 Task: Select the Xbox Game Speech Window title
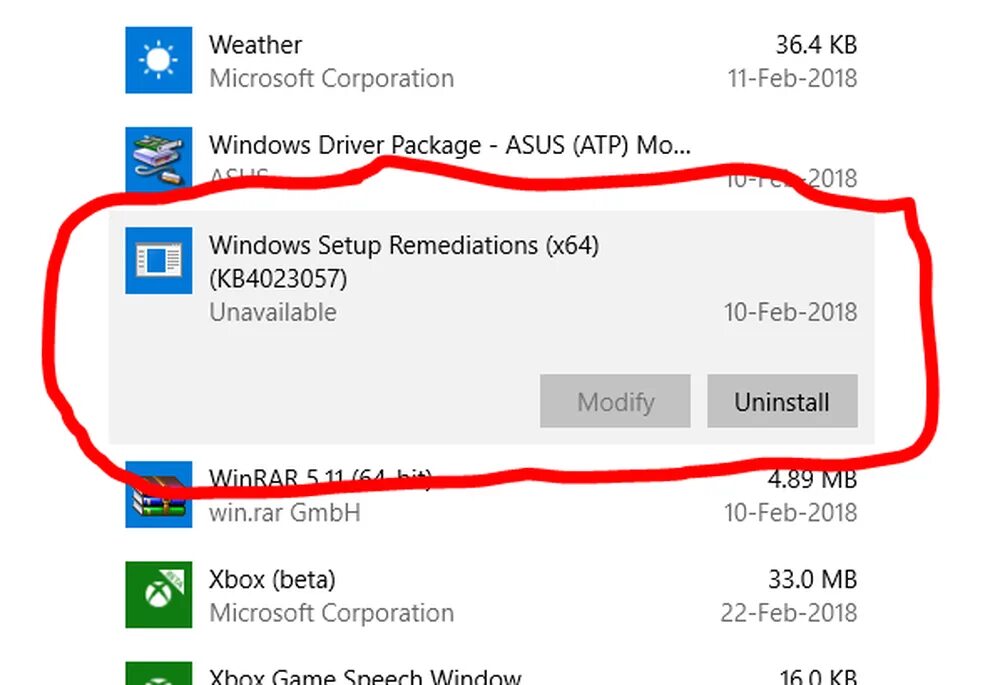click(x=365, y=677)
